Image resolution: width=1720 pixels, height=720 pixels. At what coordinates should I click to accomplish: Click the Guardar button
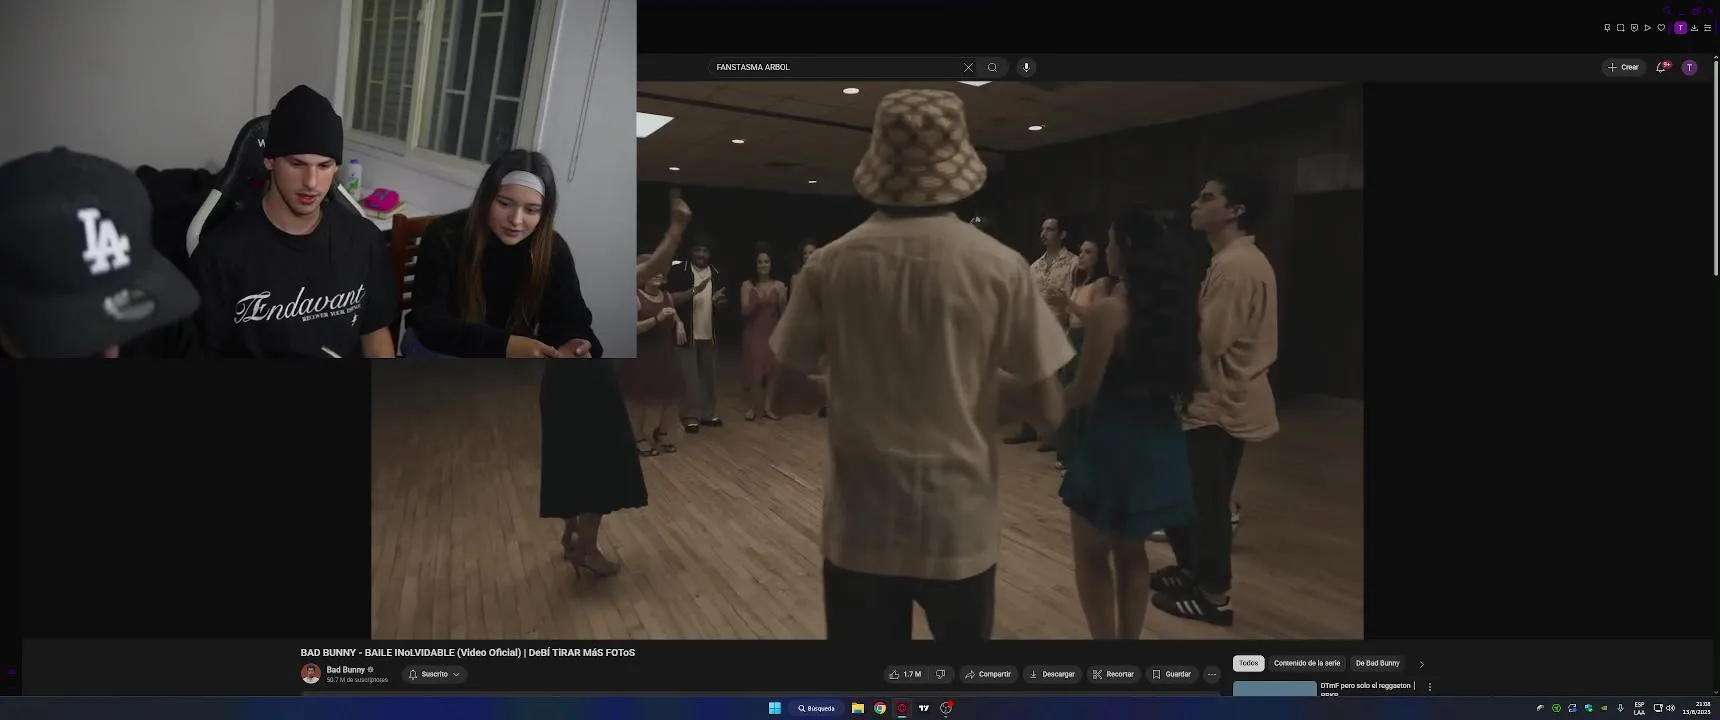pos(1171,674)
